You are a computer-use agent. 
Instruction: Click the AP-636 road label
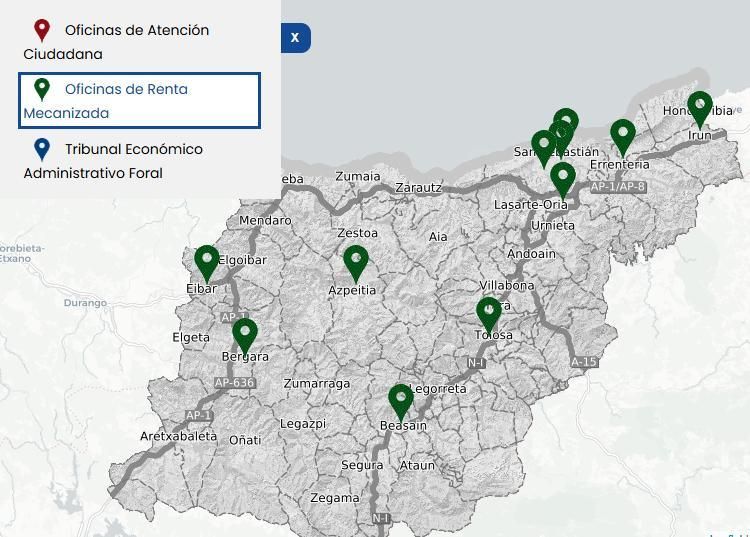[234, 383]
